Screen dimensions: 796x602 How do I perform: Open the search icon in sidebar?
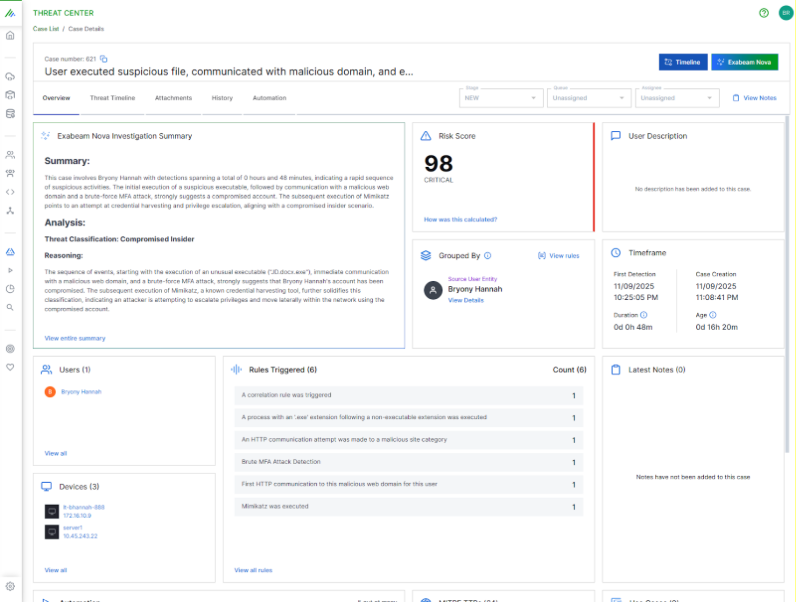pyautogui.click(x=10, y=307)
